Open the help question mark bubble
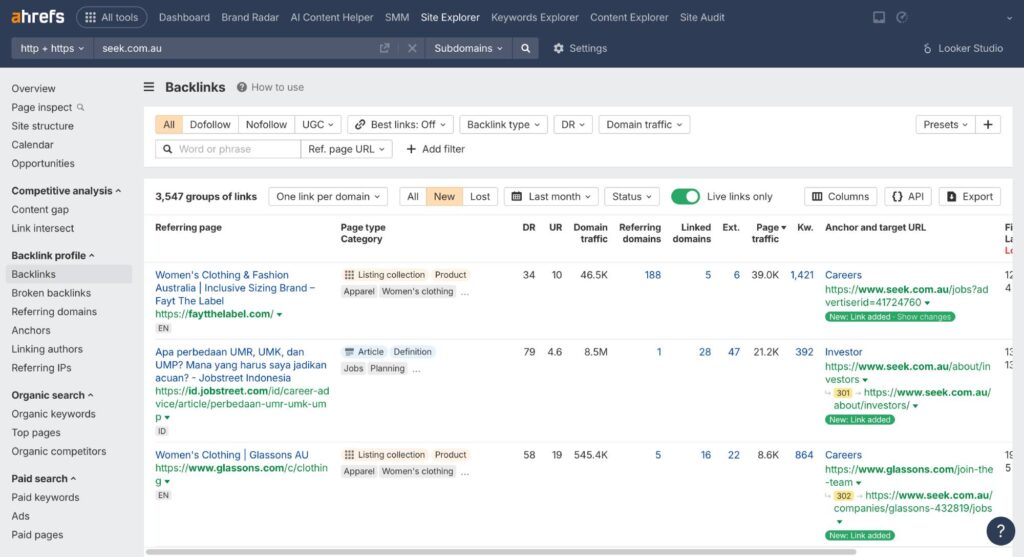The width and height of the screenshot is (1024, 557). tap(1000, 530)
